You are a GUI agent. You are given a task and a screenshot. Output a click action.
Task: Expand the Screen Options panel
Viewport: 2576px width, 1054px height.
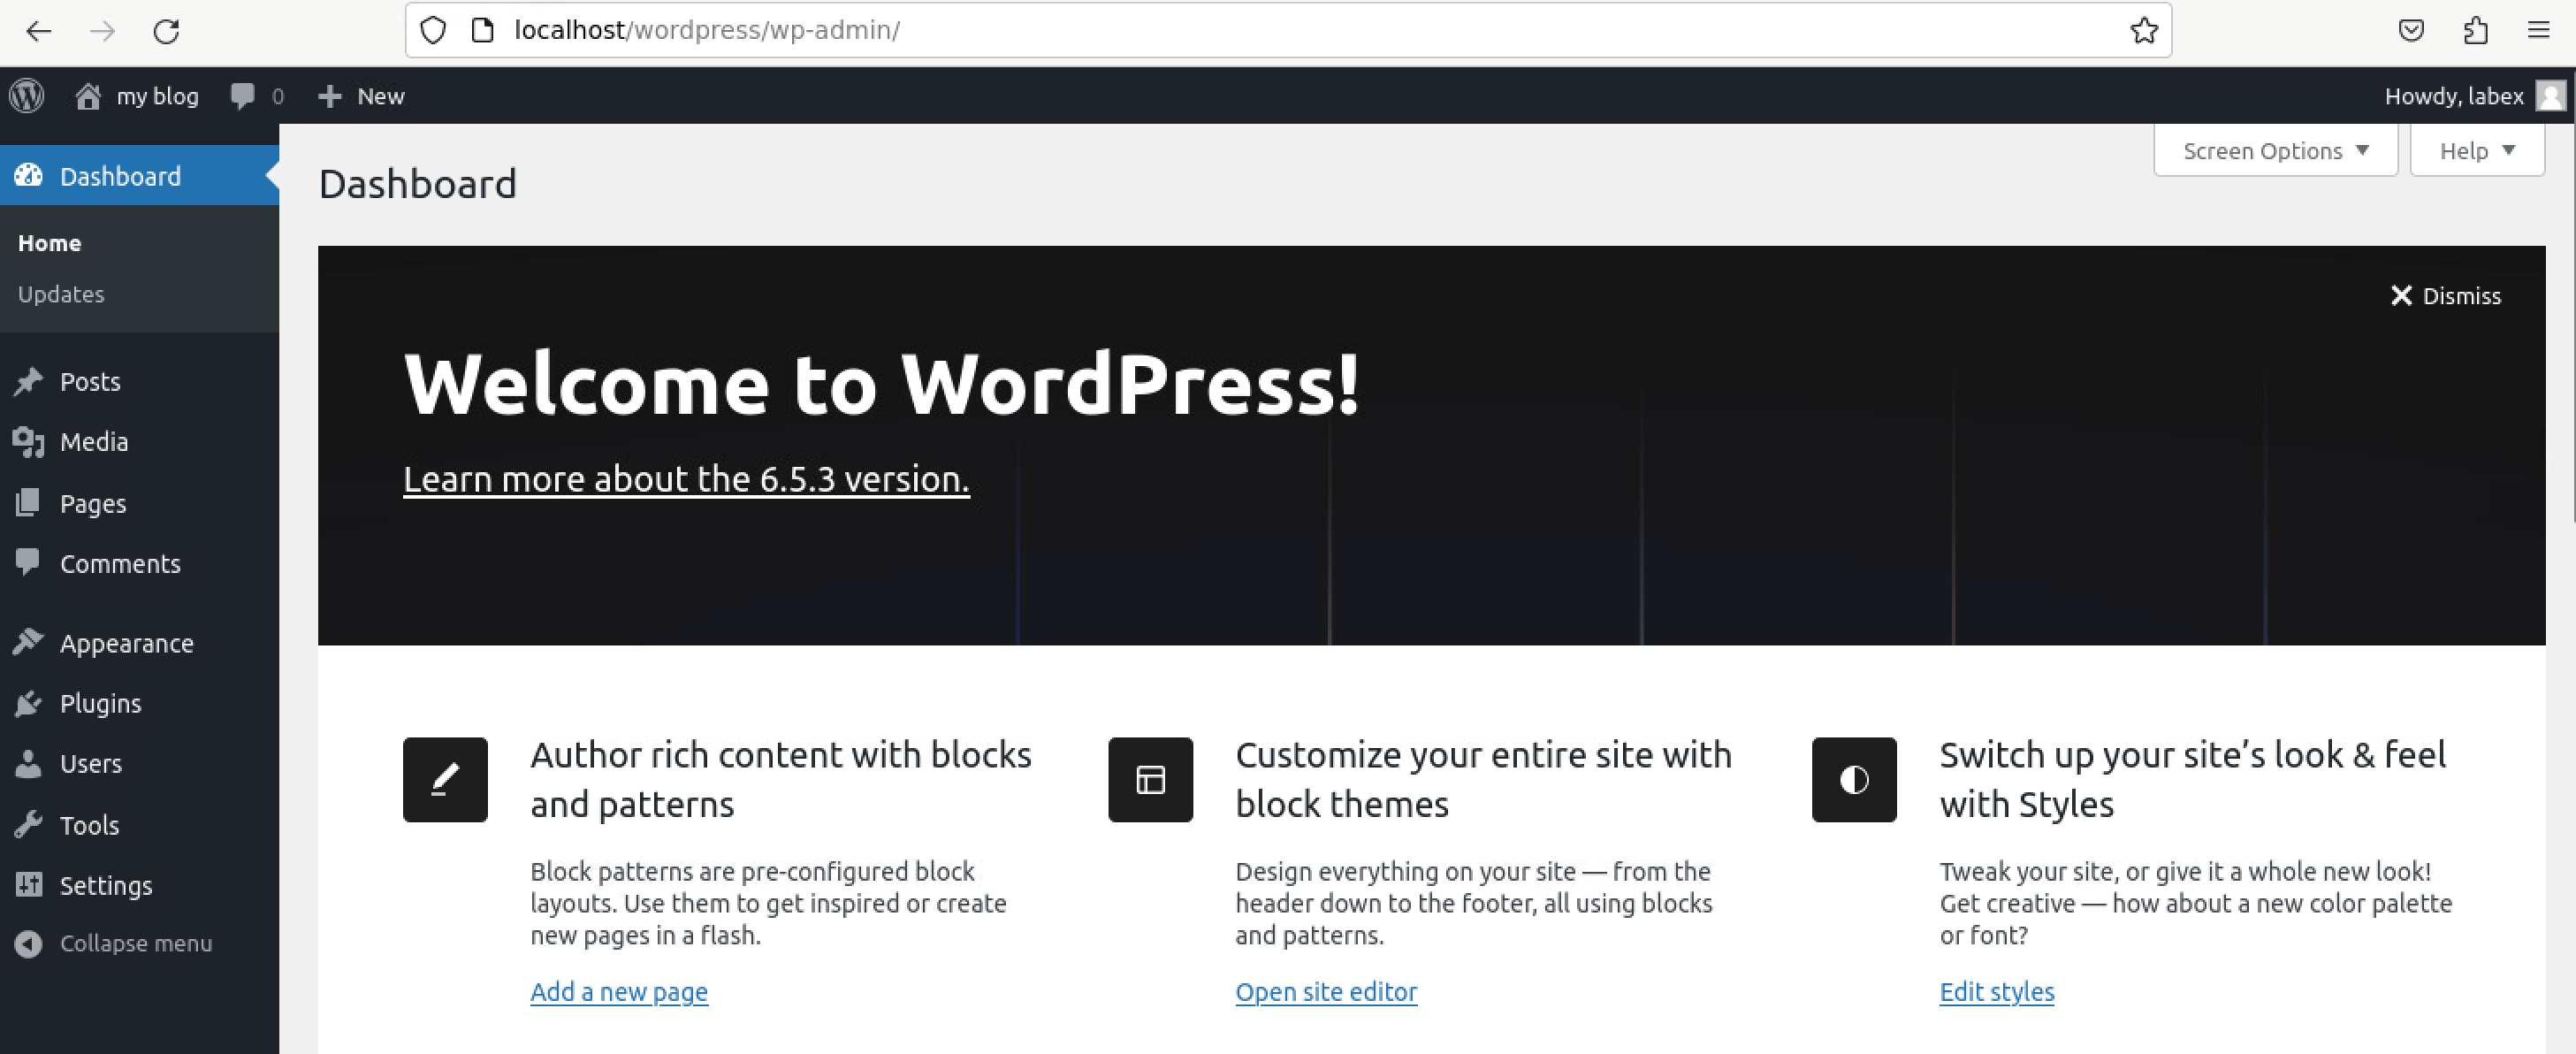pyautogui.click(x=2274, y=150)
